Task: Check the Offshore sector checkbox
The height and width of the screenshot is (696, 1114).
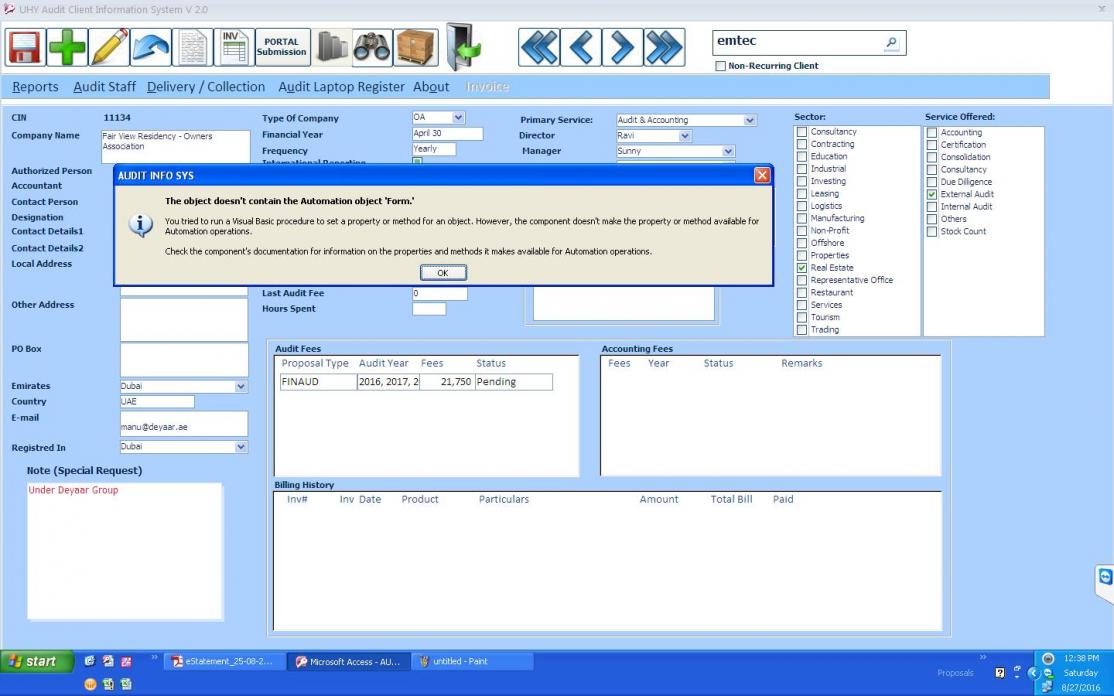Action: click(x=802, y=243)
